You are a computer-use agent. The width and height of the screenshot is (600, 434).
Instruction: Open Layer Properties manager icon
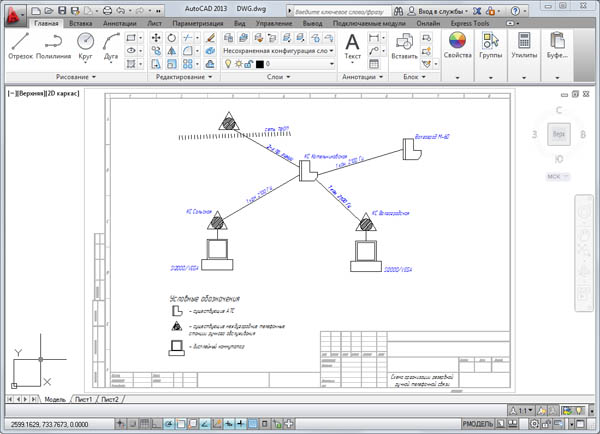[x=228, y=38]
